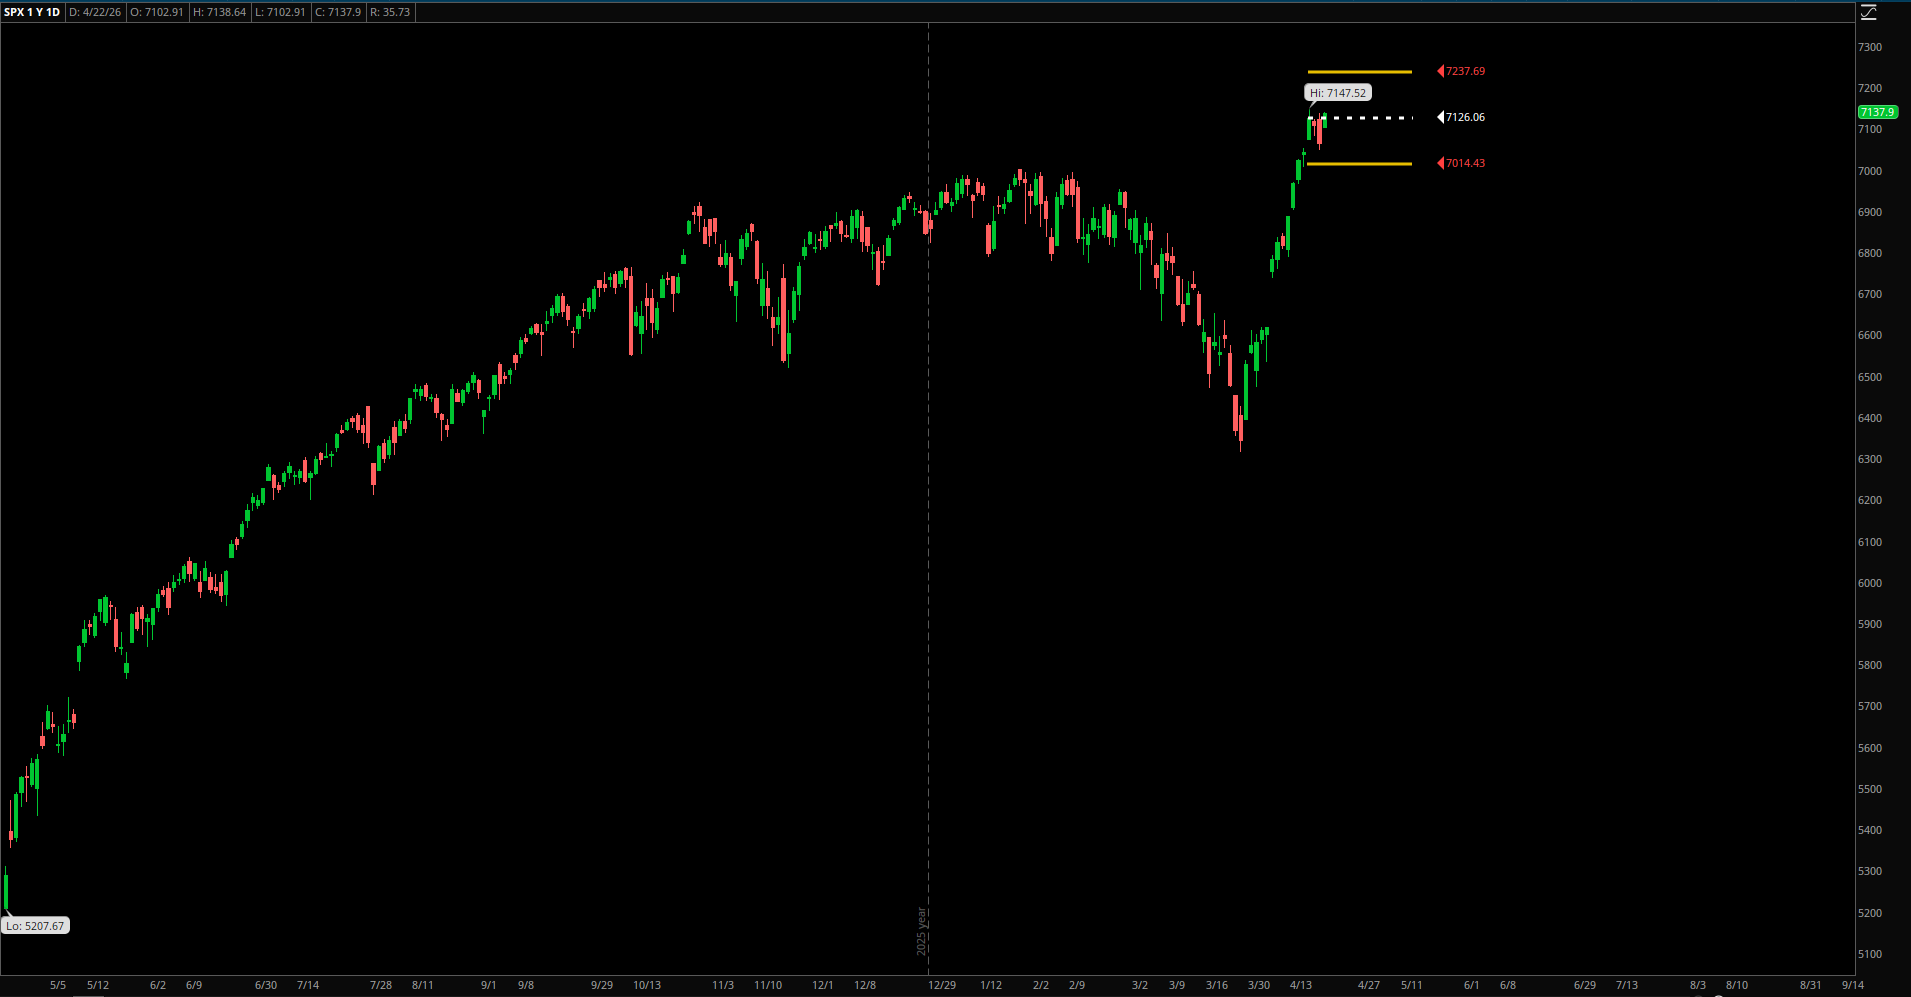
Task: Click the Hi: 7147.52 callout bubble
Action: (1339, 92)
